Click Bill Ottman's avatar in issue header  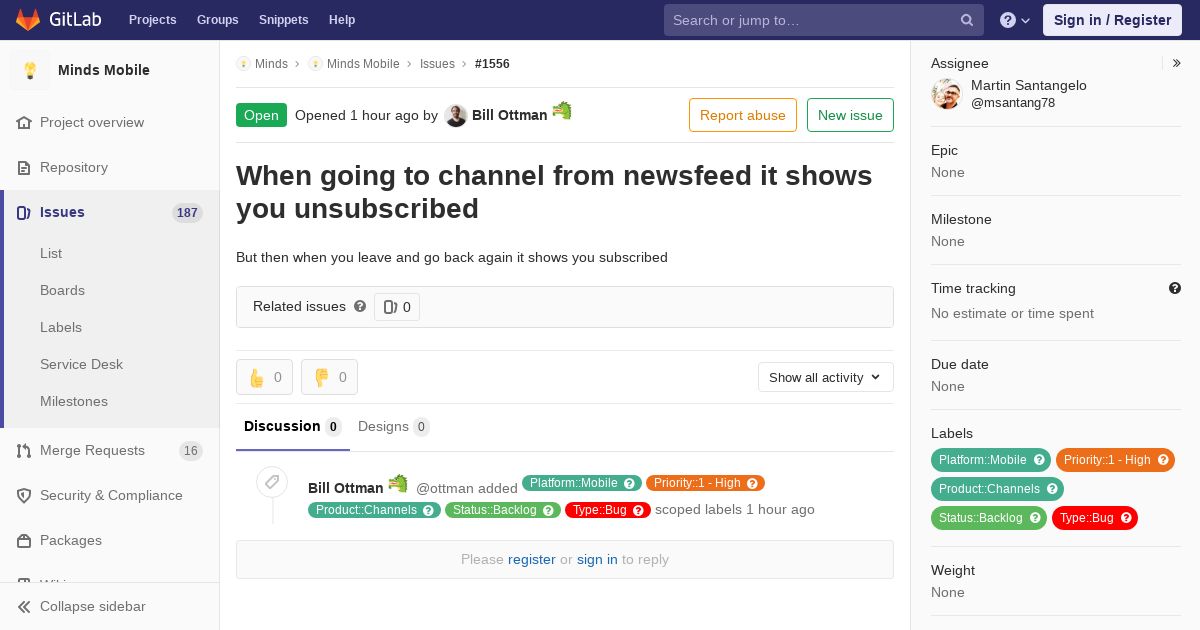coord(456,115)
